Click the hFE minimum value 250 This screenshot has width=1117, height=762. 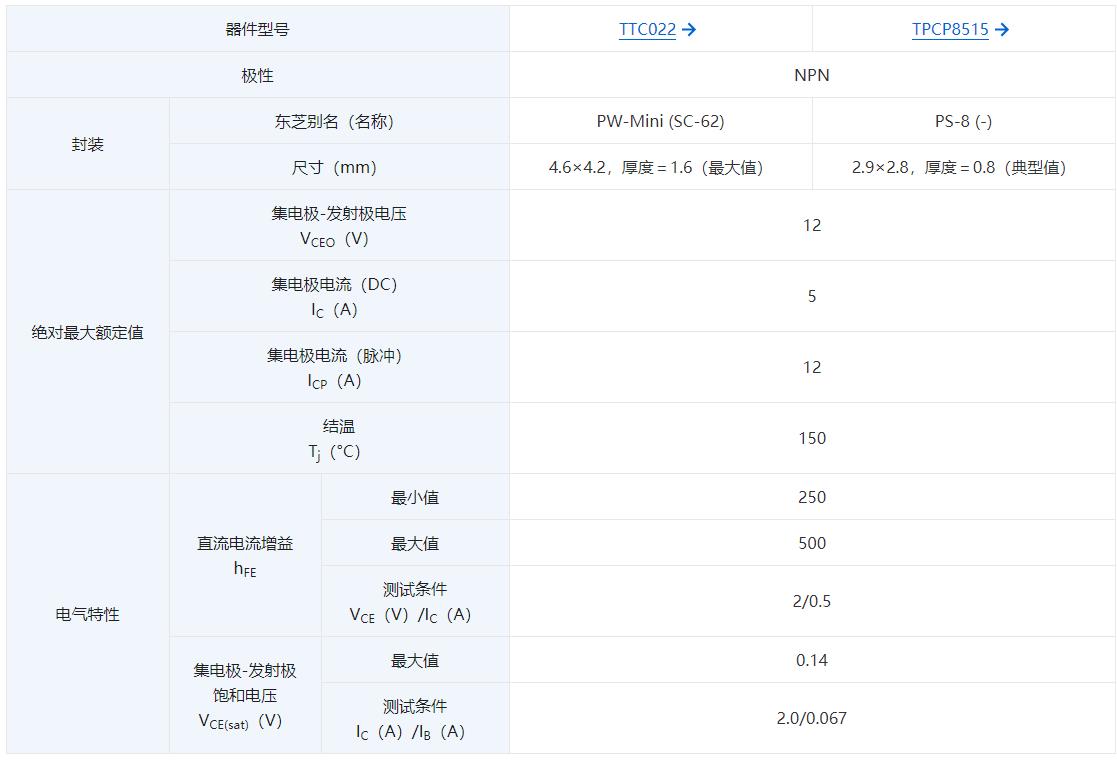pyautogui.click(x=812, y=497)
